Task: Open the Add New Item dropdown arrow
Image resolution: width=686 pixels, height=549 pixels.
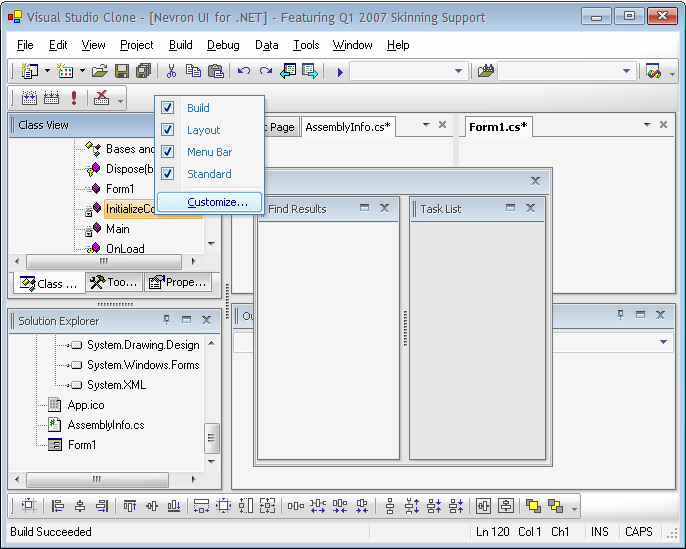Action: pos(82,71)
